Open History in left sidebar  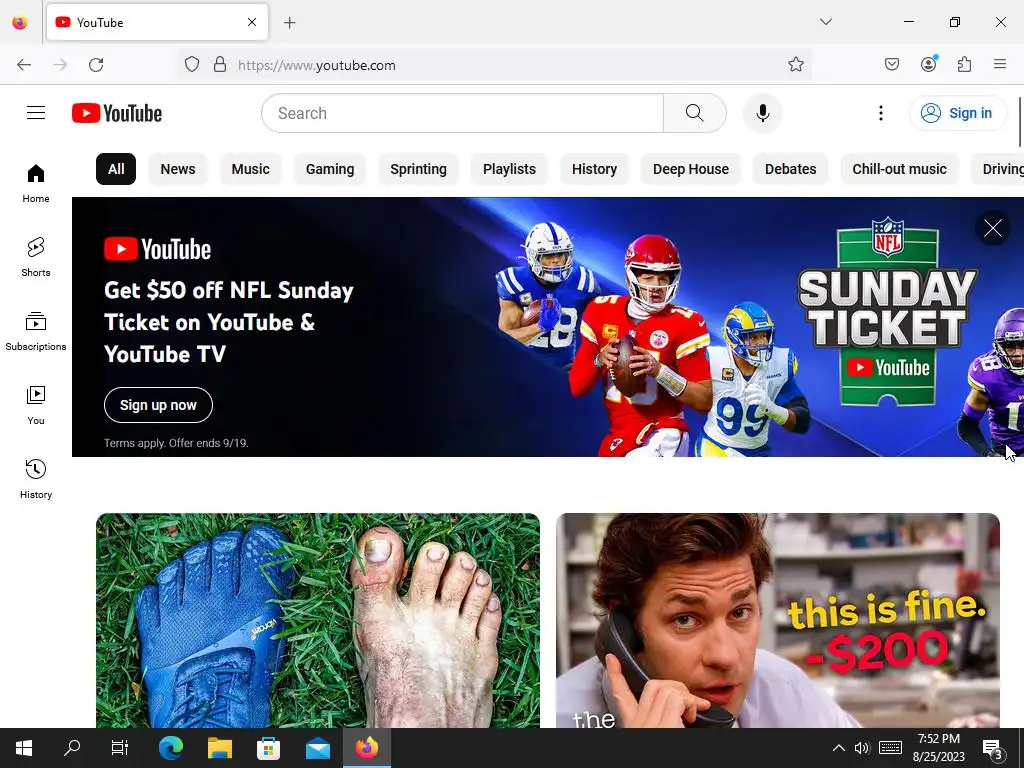pos(36,479)
